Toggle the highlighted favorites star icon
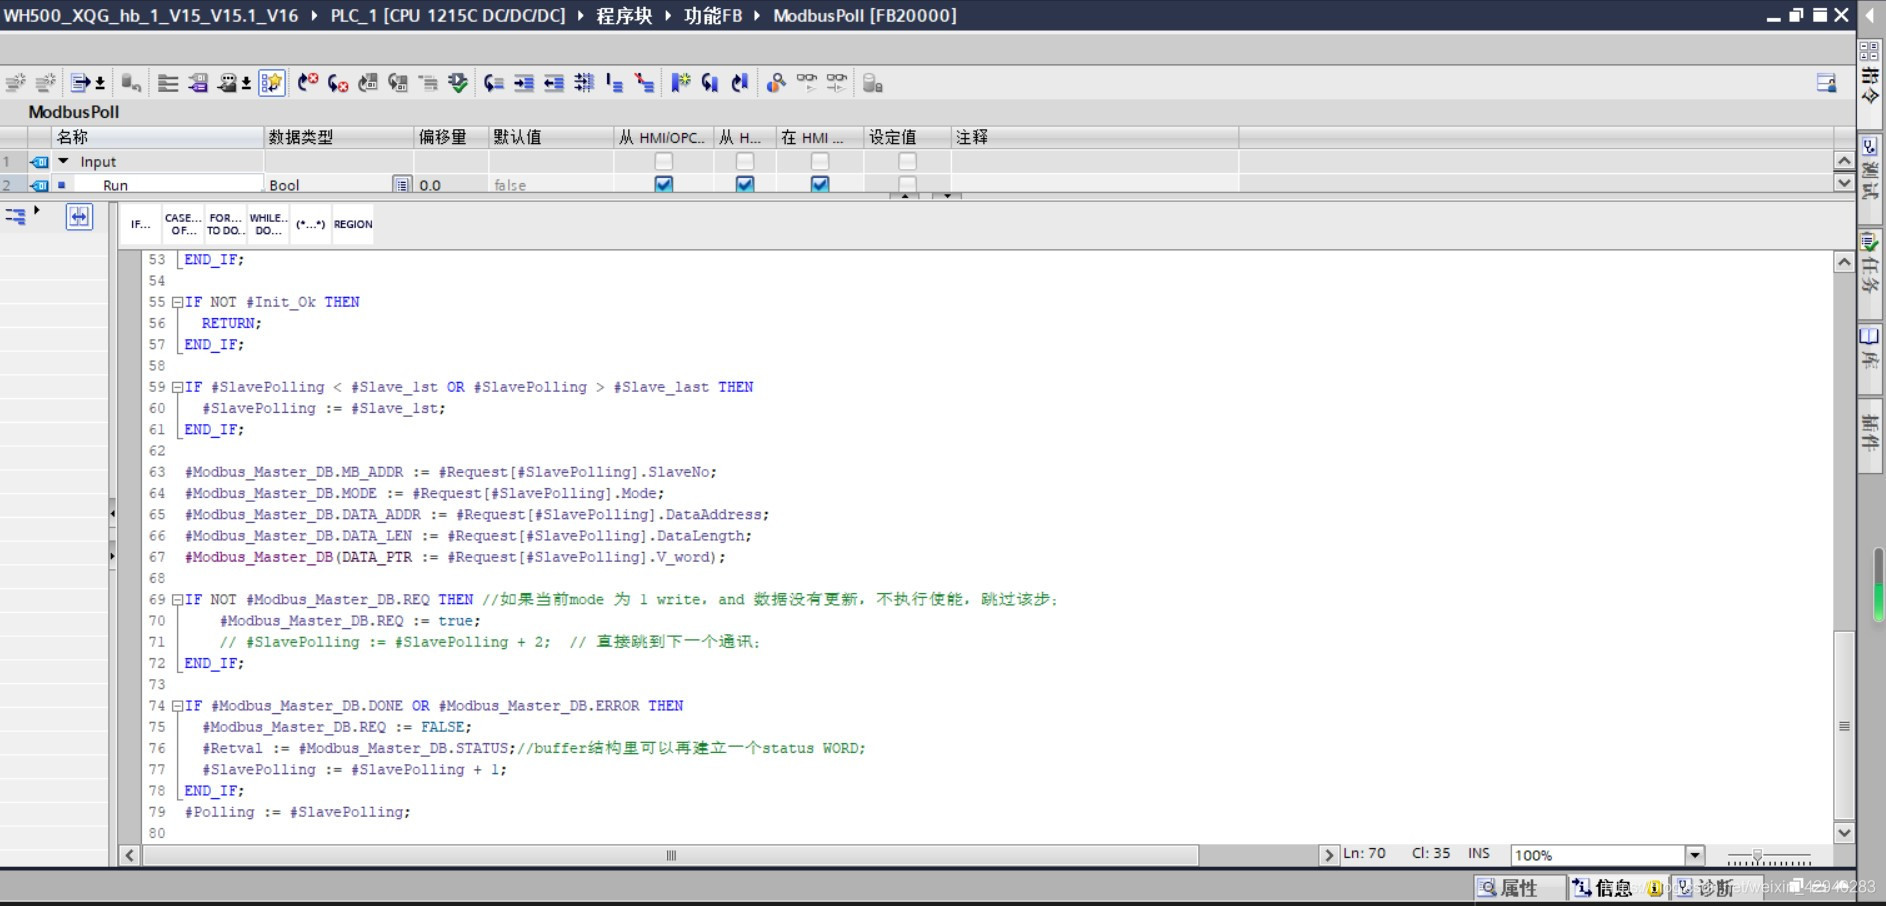 [271, 83]
